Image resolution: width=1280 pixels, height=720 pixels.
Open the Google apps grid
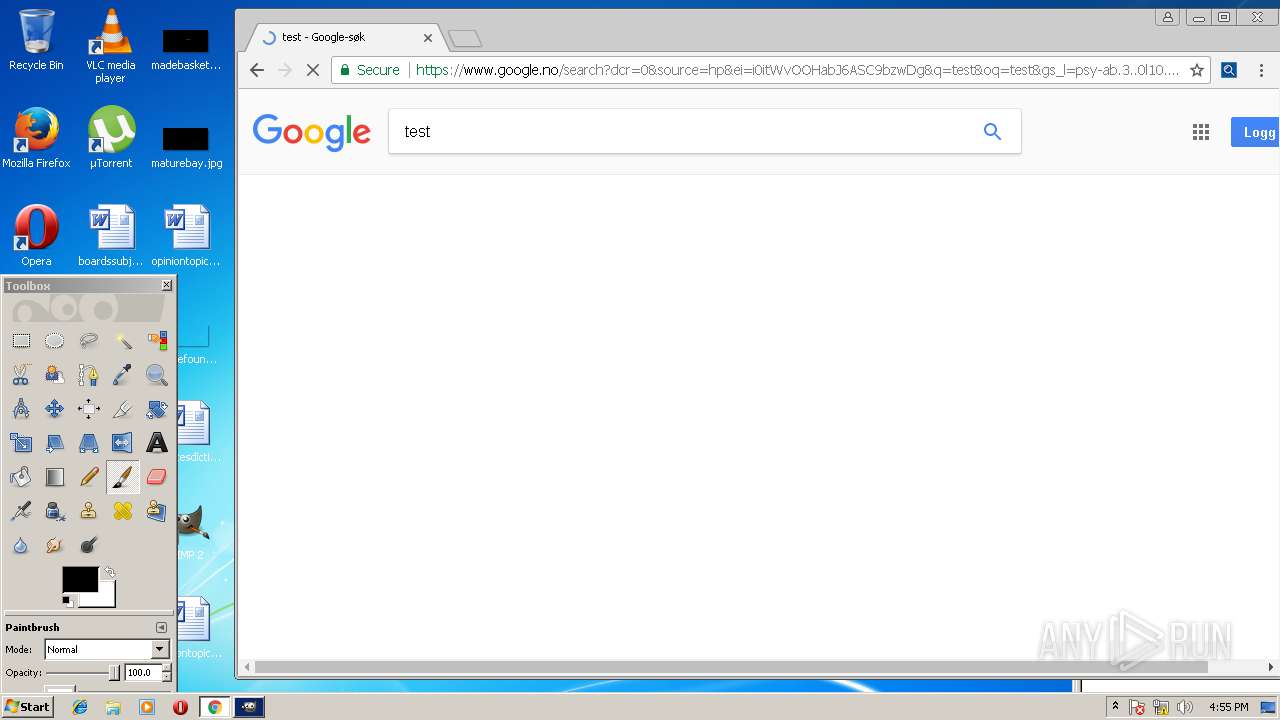coord(1201,132)
